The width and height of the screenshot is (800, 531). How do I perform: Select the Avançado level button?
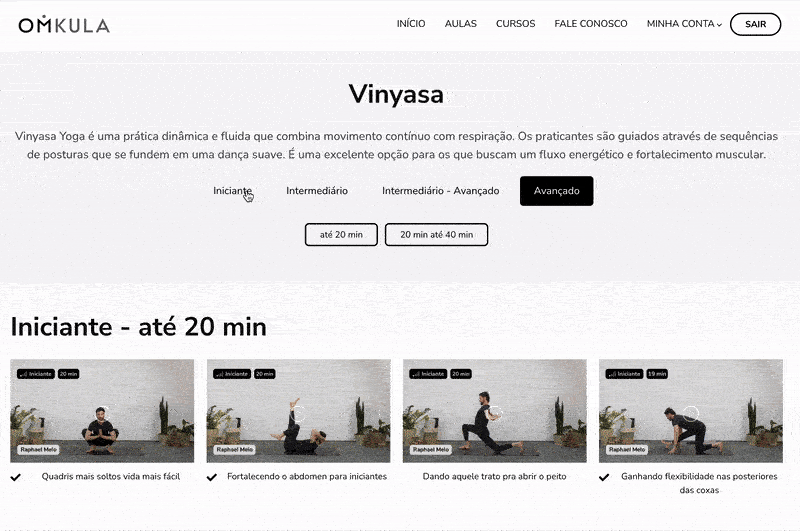pos(556,191)
